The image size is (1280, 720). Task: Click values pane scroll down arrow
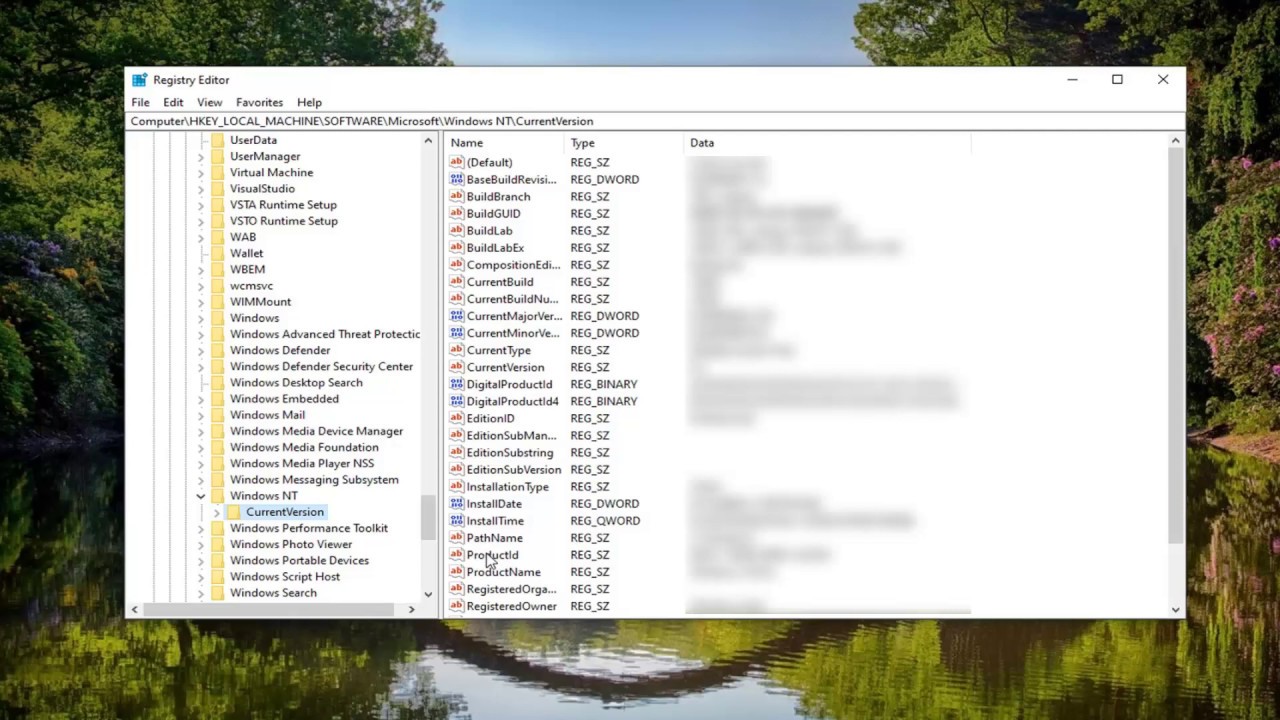(1175, 609)
